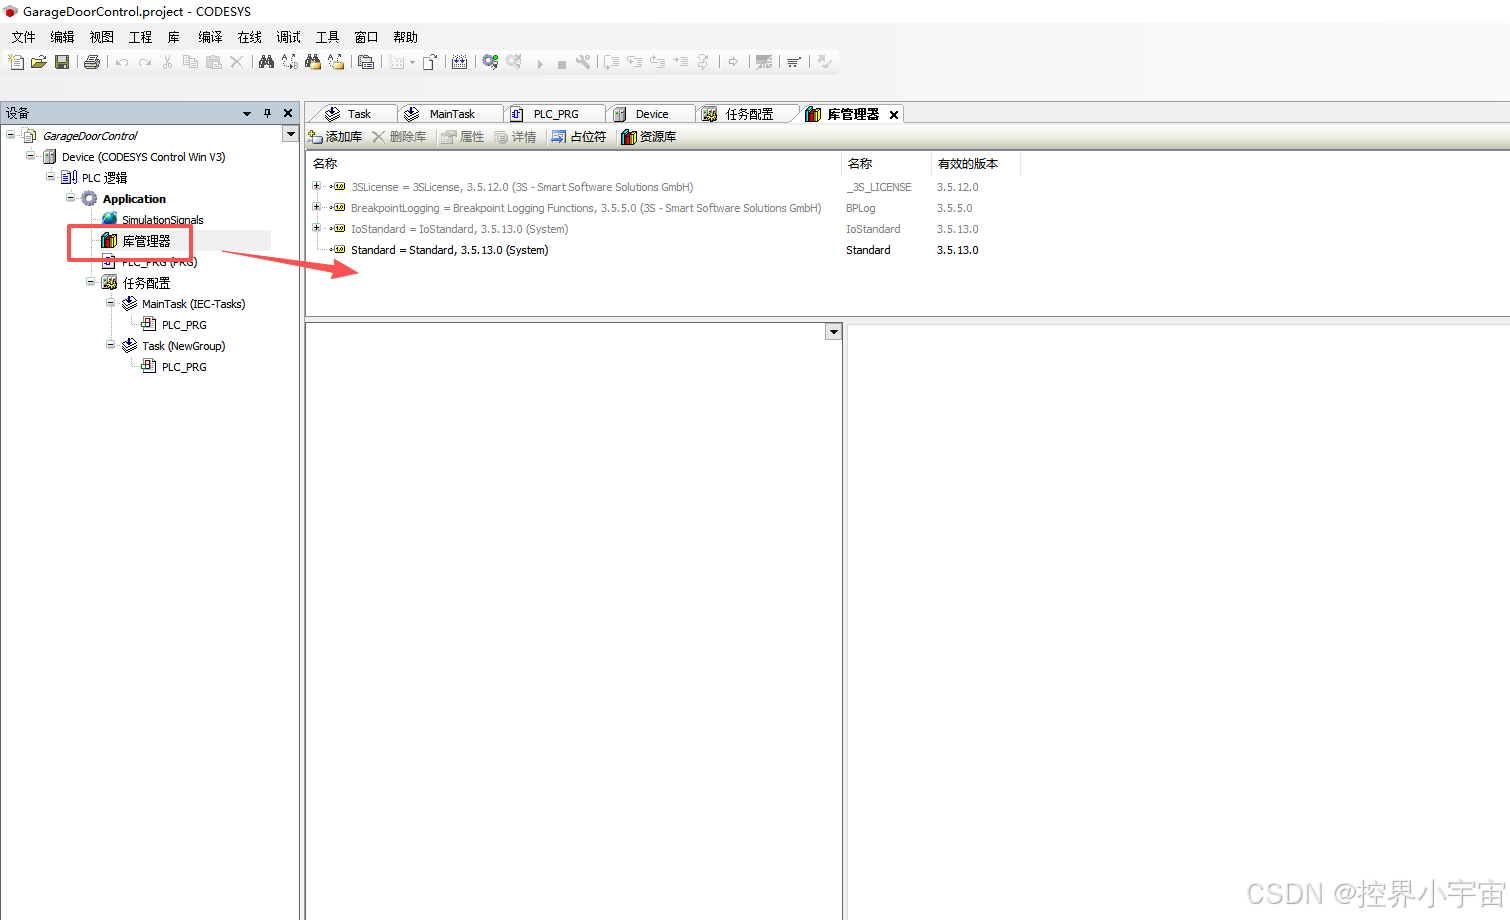Image resolution: width=1510 pixels, height=920 pixels.
Task: Click the Cut scissors icon
Action: [x=167, y=62]
